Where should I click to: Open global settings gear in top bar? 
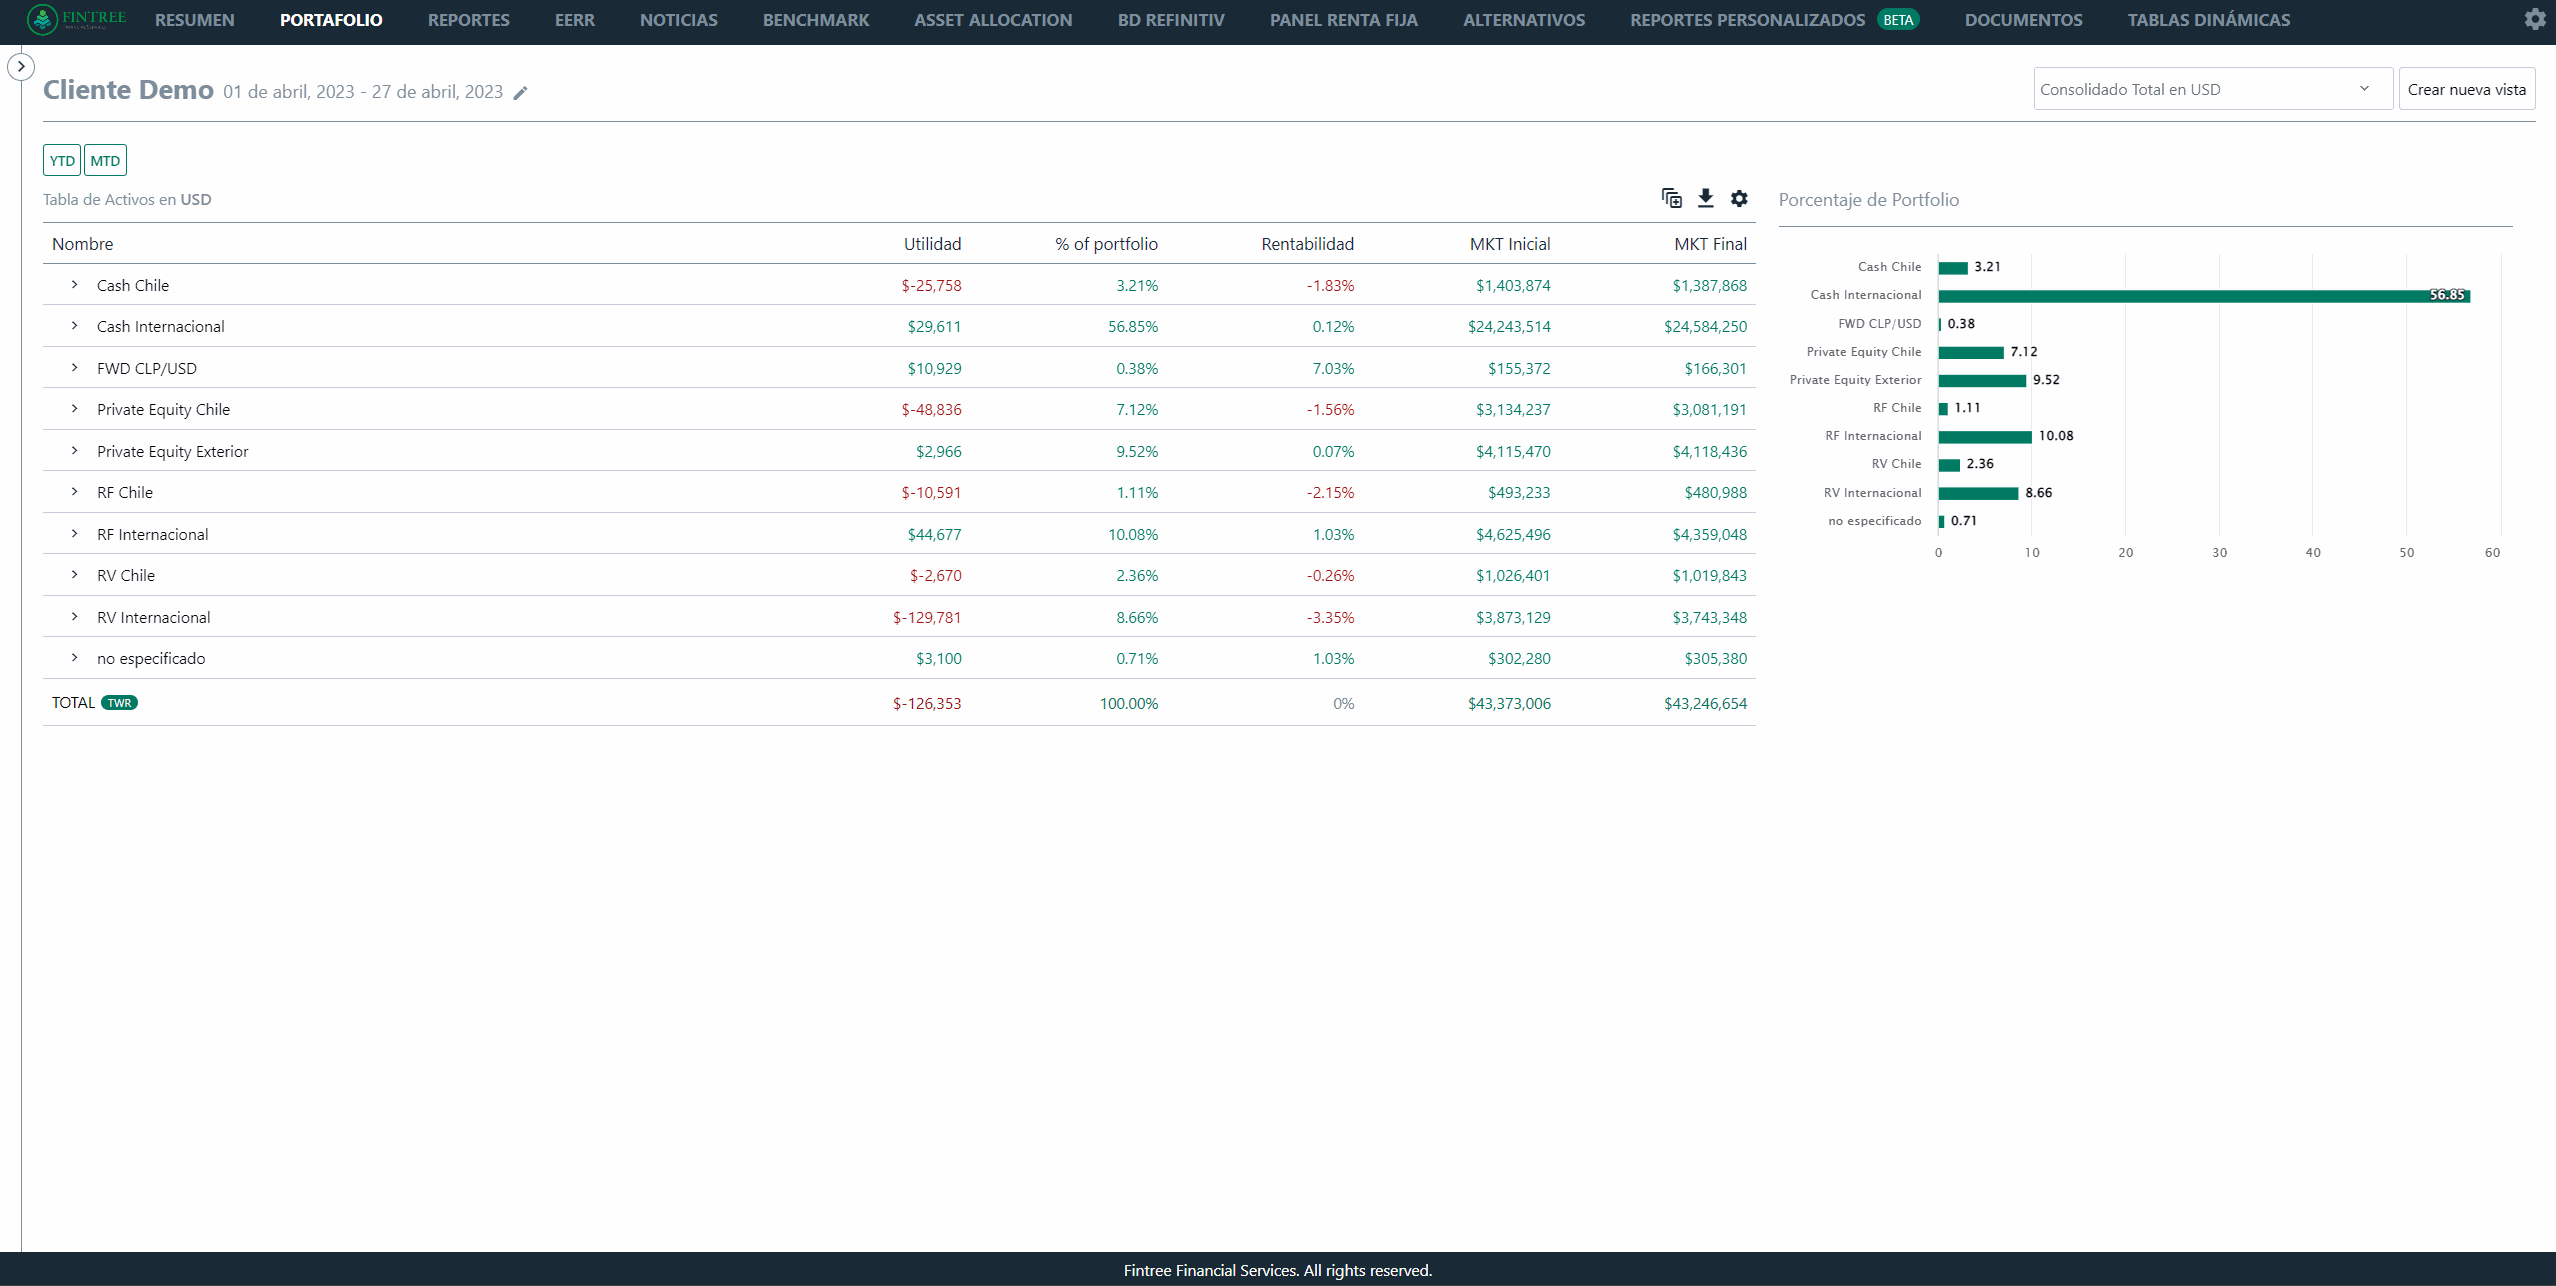(2534, 19)
